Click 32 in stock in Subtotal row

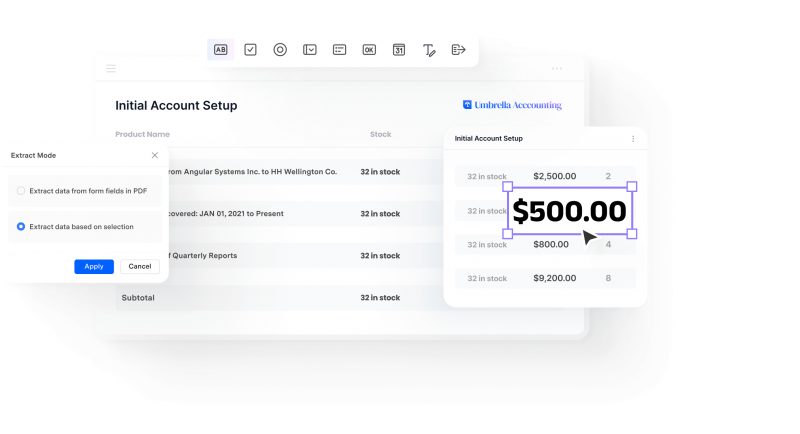380,297
